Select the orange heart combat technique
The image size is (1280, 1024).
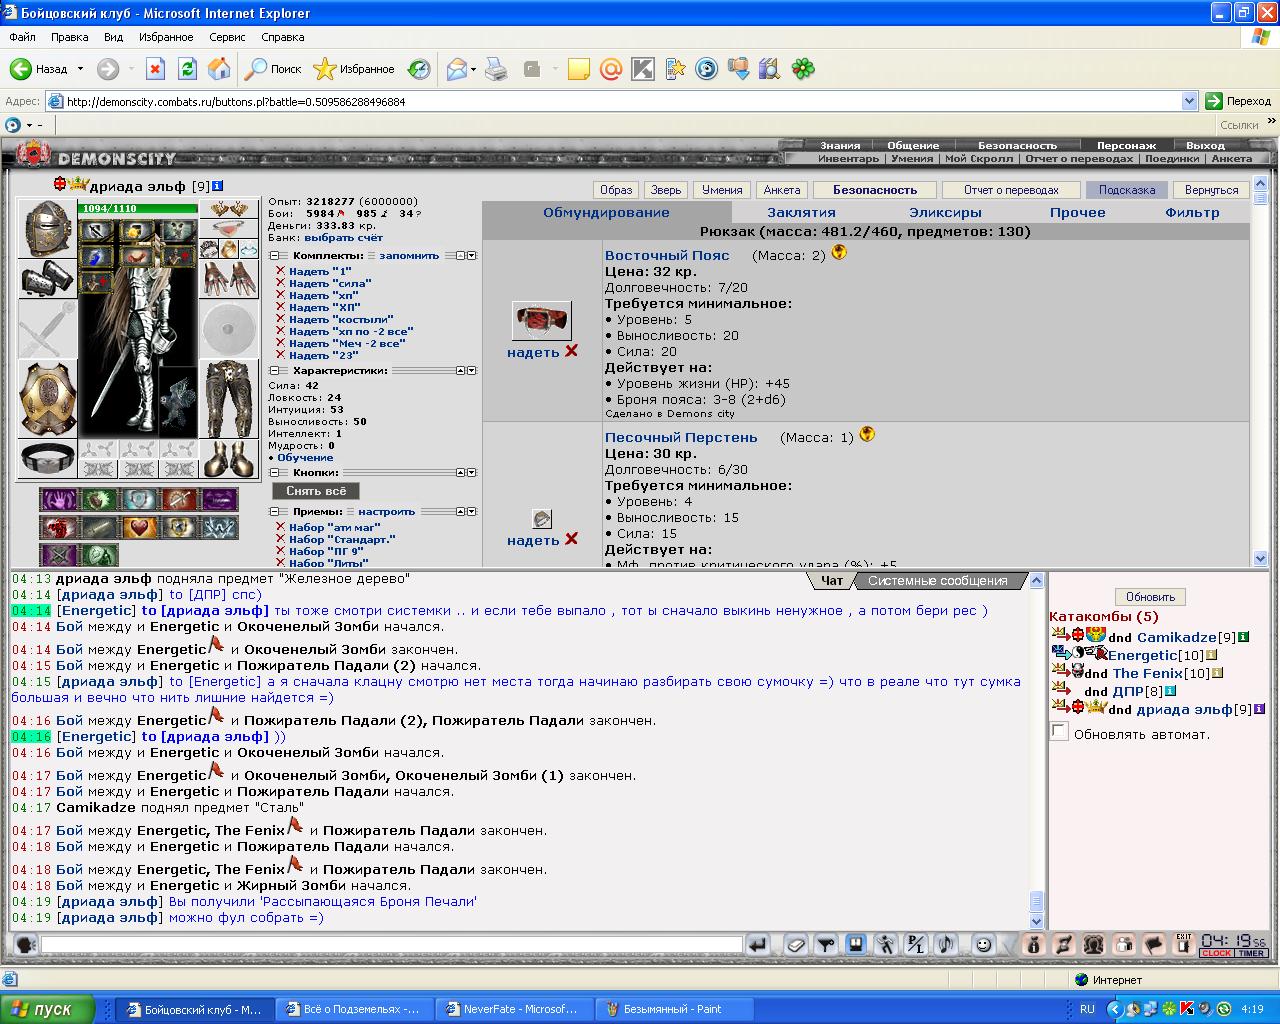point(139,527)
